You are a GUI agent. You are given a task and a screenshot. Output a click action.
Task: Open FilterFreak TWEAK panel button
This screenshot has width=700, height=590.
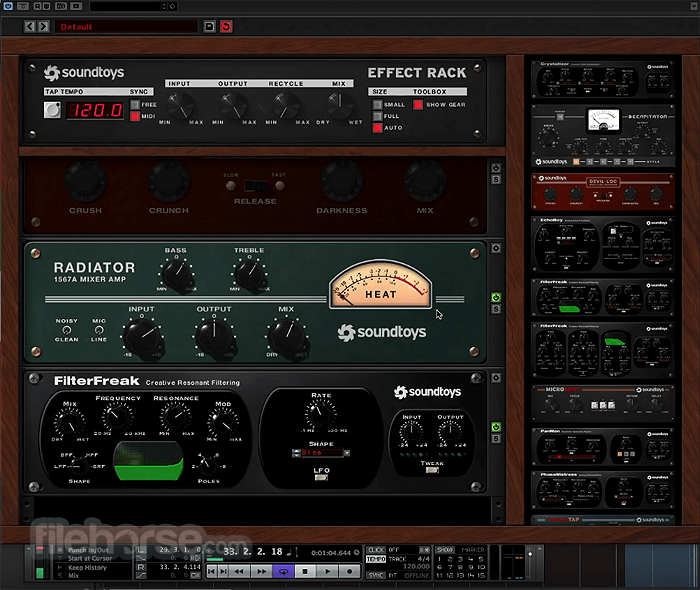click(432, 470)
